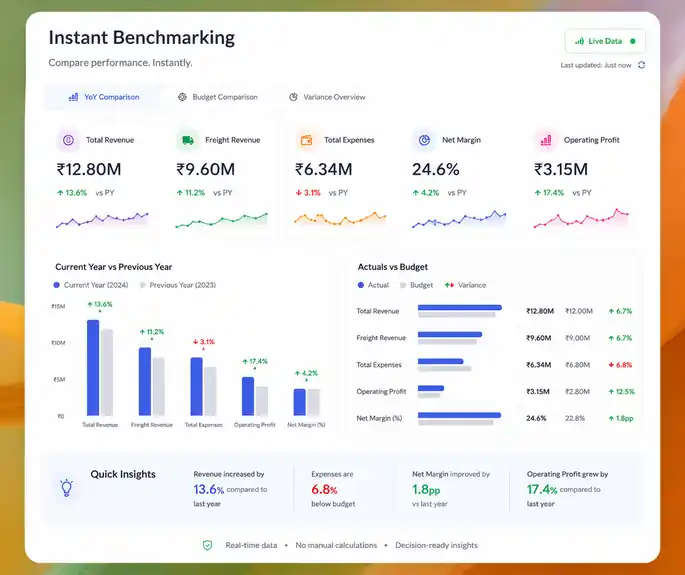Click the red down arrow beside 3.1% on Total Expenses card
685x575 pixels.
click(299, 193)
